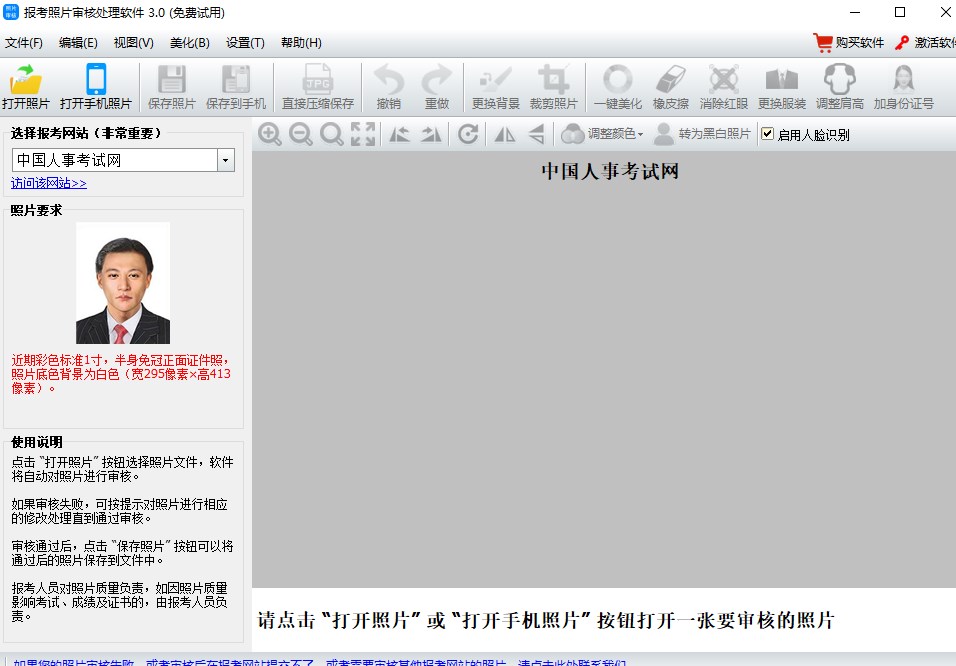
Task: Select the 更换背景 background replacement tool
Action: click(494, 86)
